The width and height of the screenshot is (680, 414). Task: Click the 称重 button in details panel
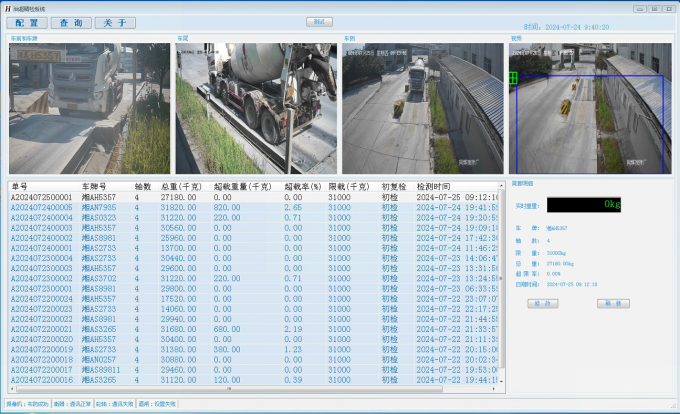[x=613, y=303]
